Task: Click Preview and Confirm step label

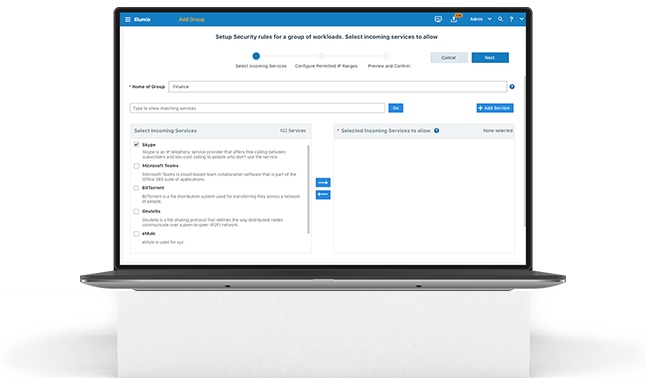Action: [389, 66]
